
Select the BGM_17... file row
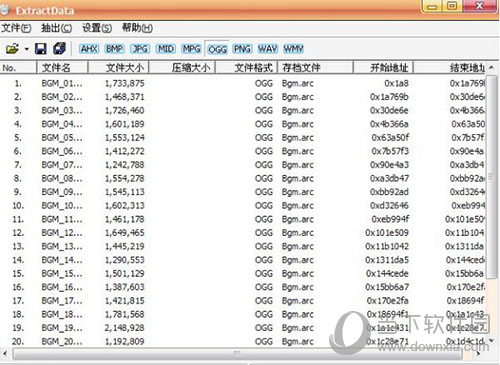coord(243,301)
